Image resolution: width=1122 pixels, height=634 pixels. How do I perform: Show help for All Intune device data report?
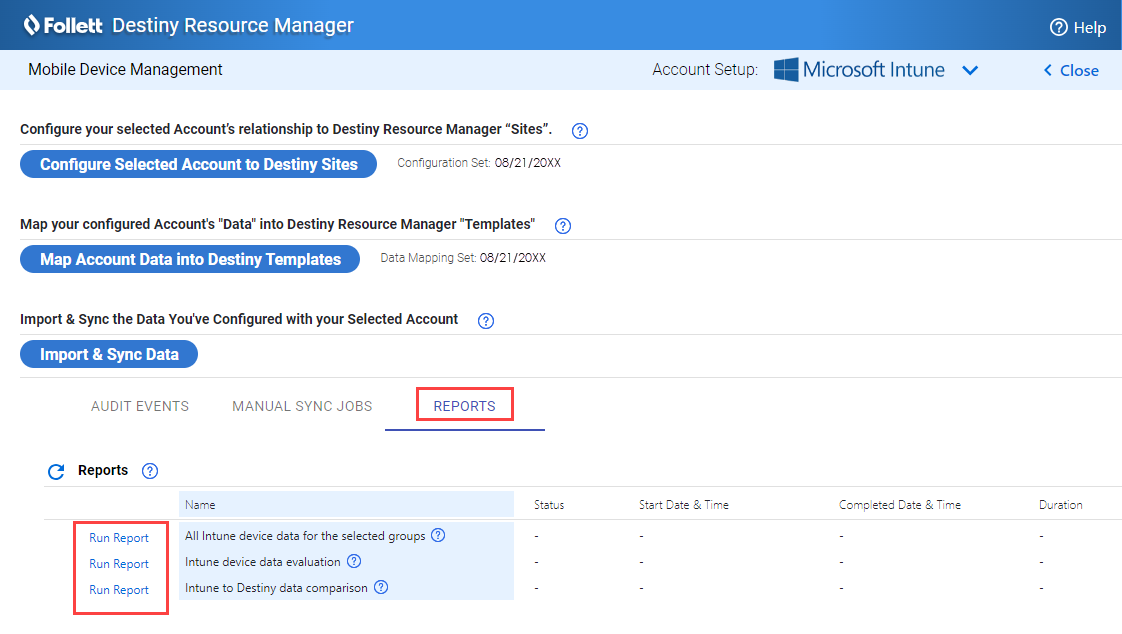click(437, 536)
